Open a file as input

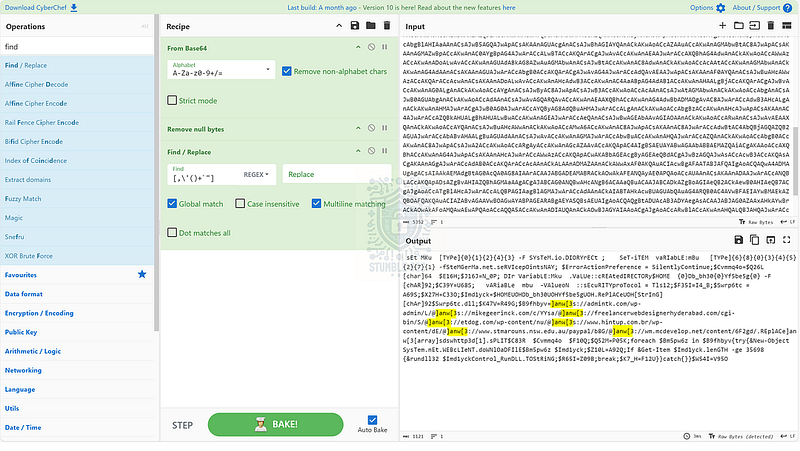pos(754,26)
